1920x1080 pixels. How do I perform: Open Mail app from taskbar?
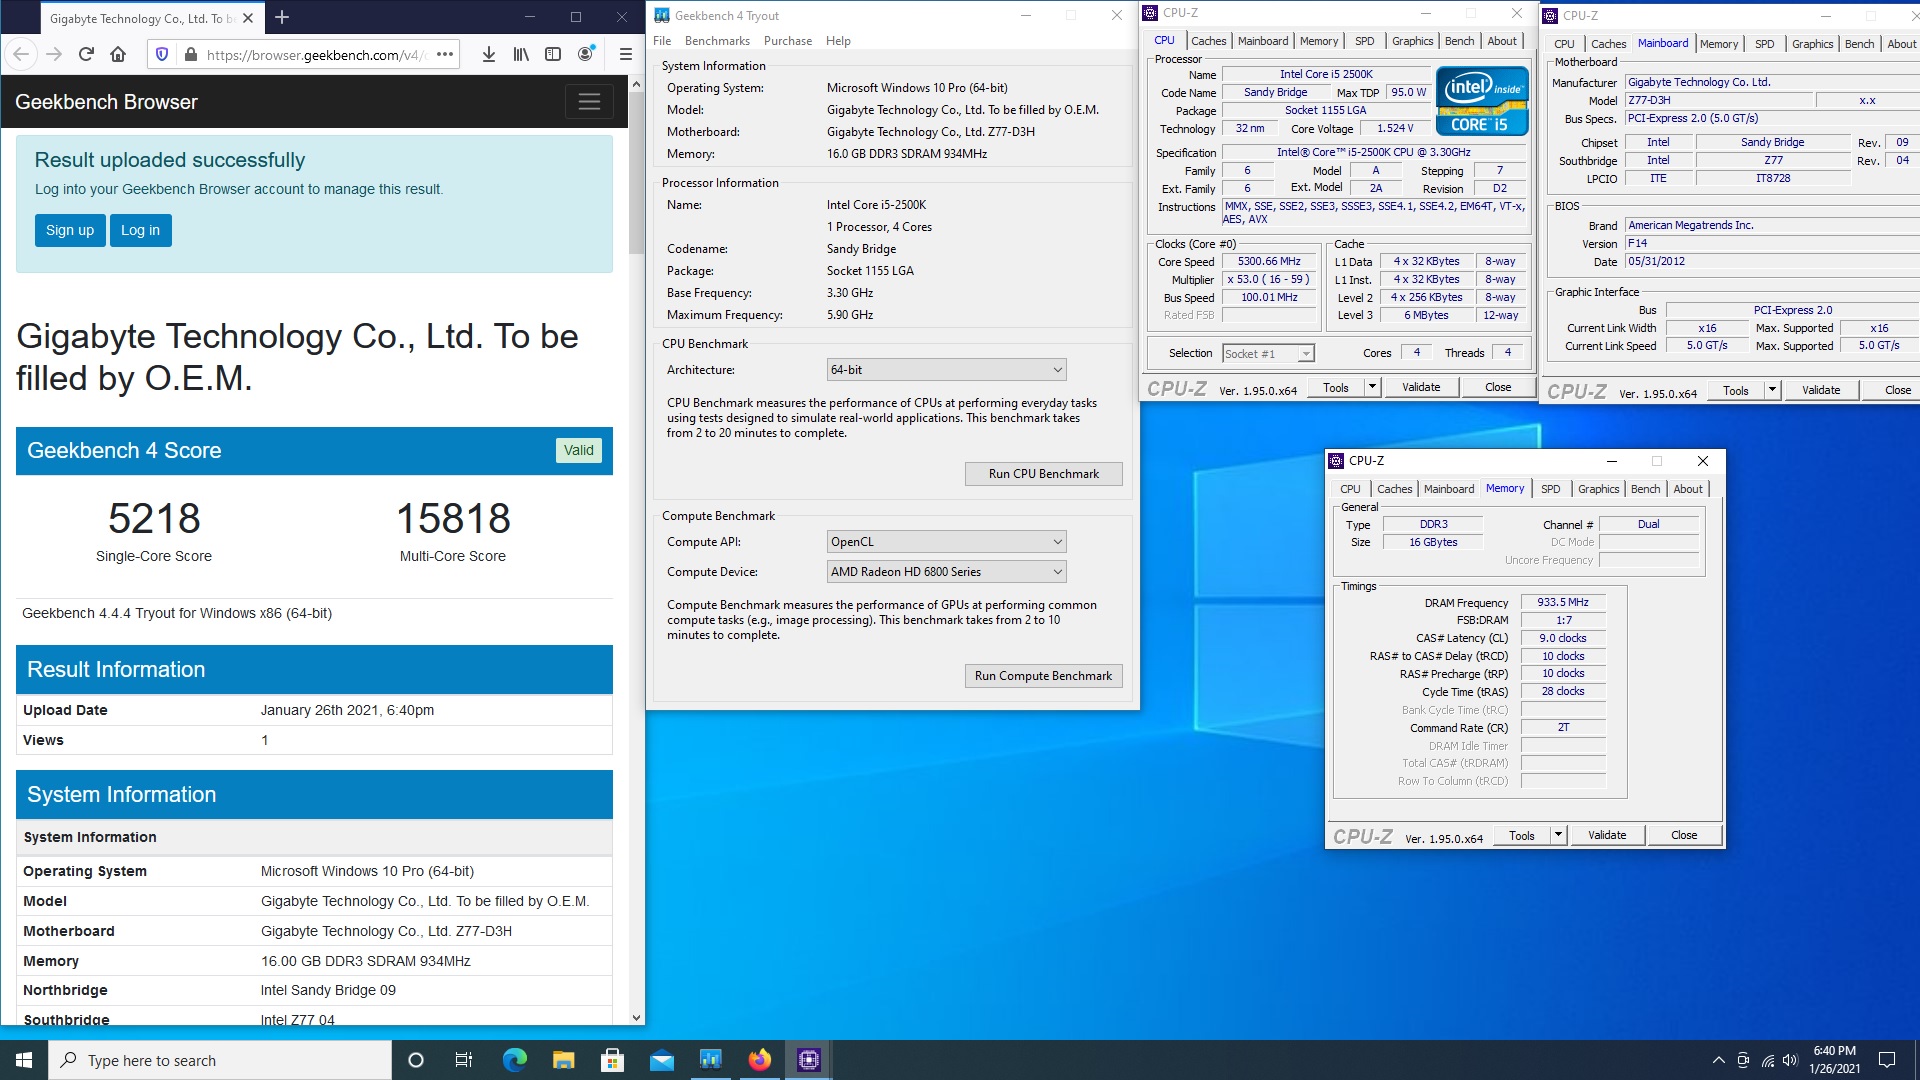coord(661,1060)
